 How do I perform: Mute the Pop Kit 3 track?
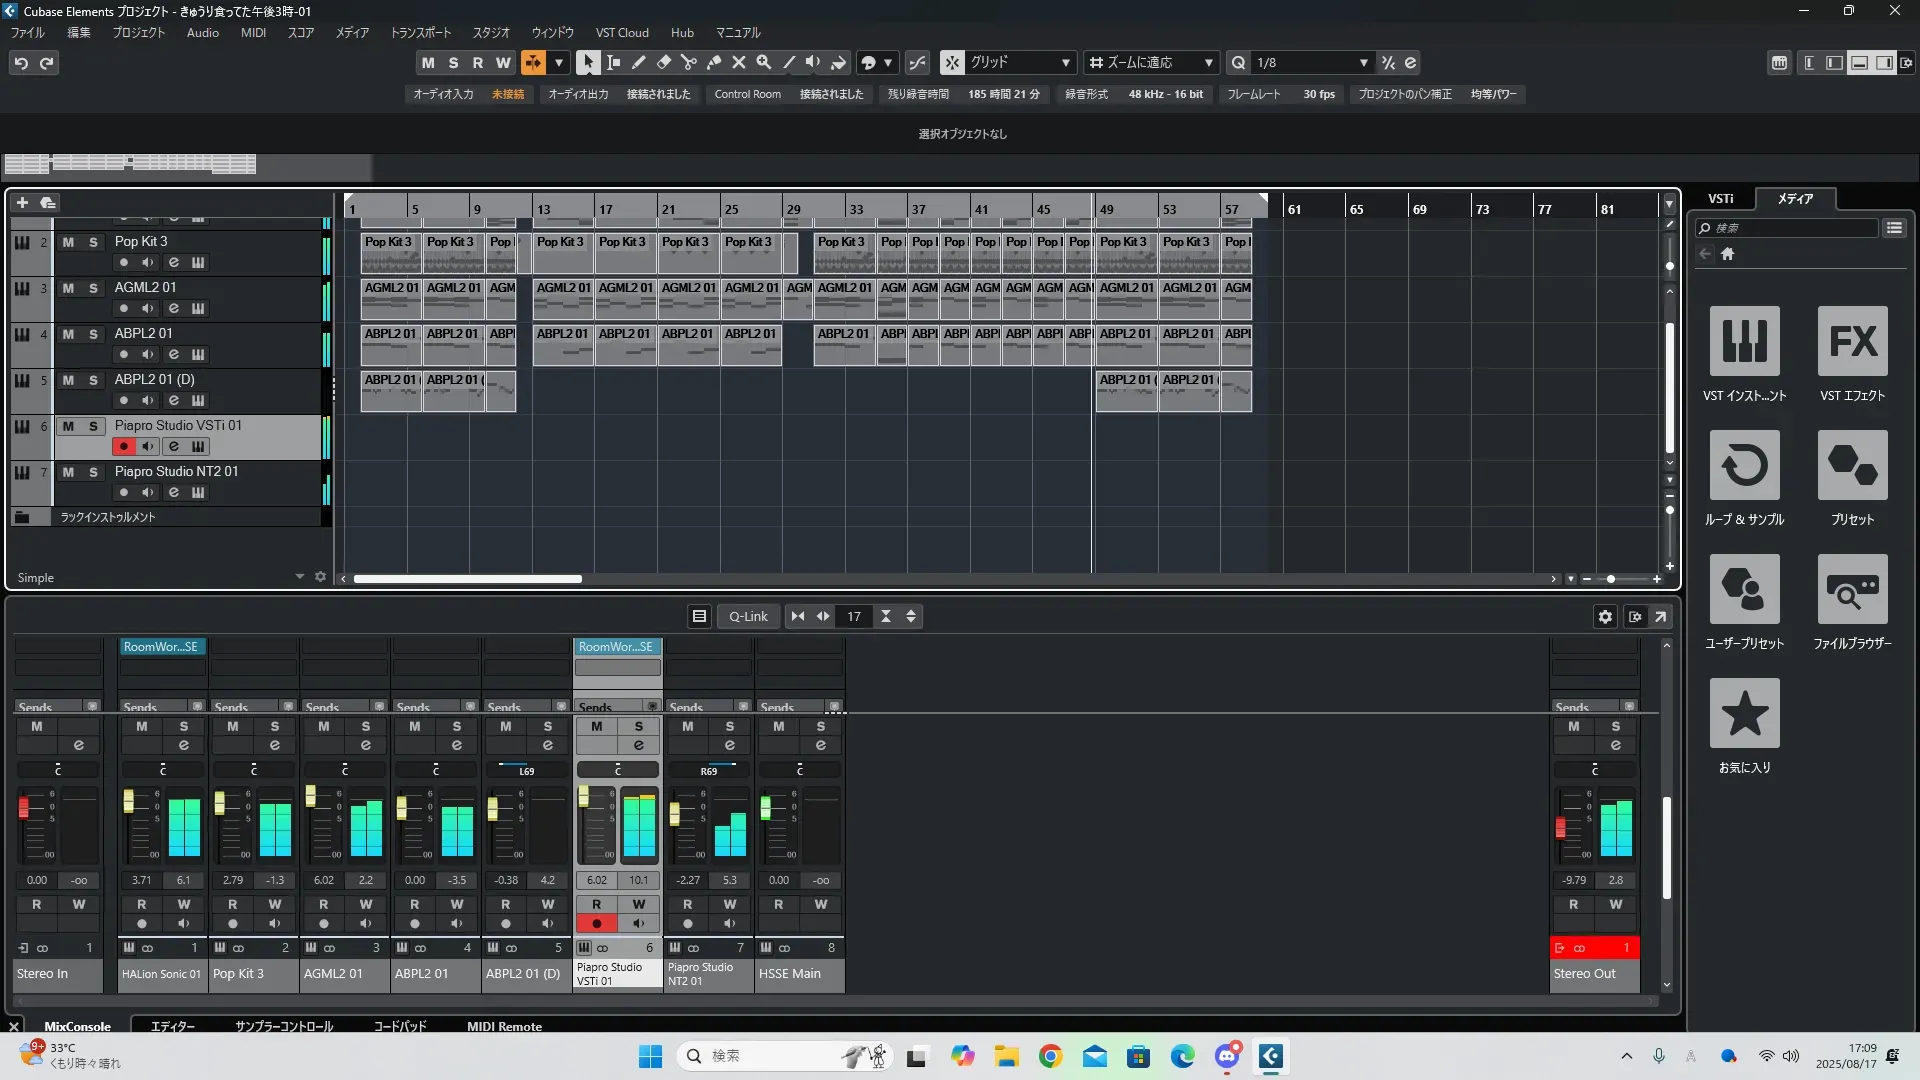[68, 242]
